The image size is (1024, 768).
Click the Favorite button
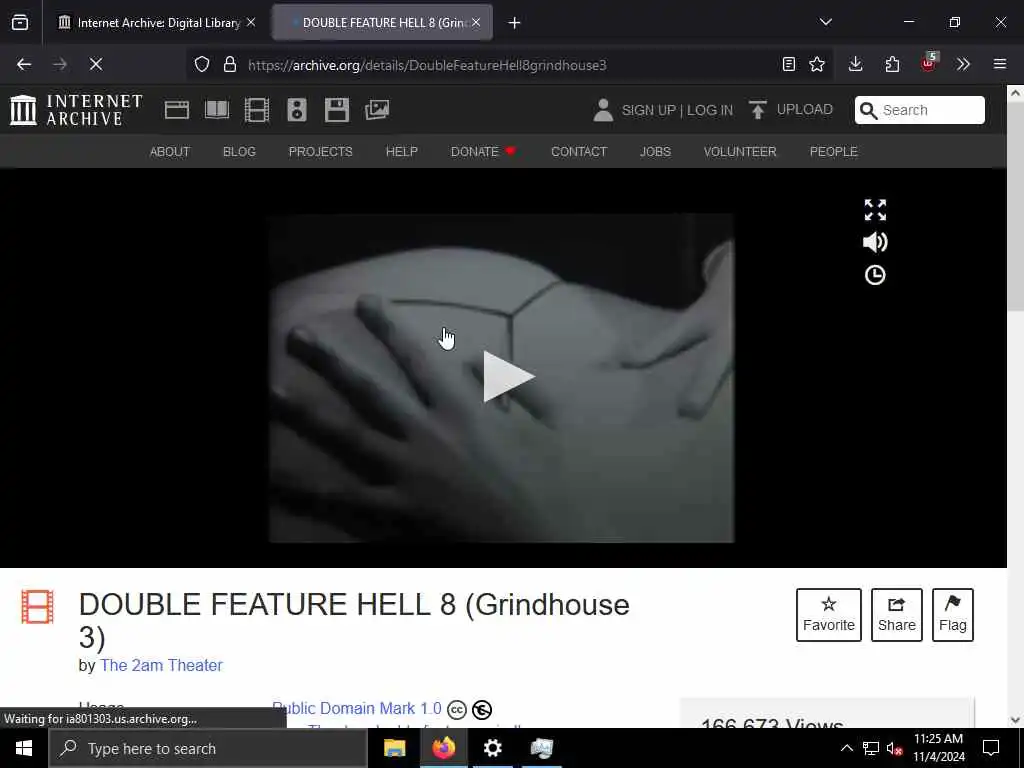click(829, 615)
